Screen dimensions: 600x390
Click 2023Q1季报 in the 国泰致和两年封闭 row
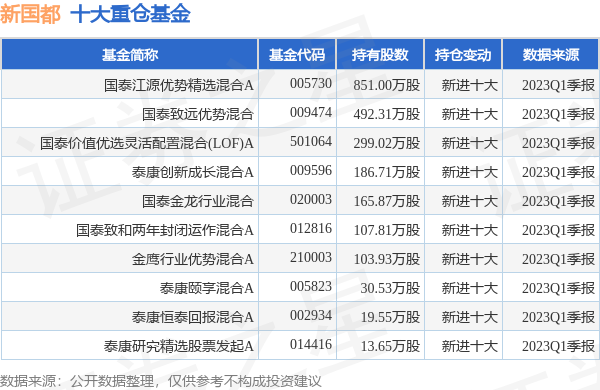click(558, 230)
